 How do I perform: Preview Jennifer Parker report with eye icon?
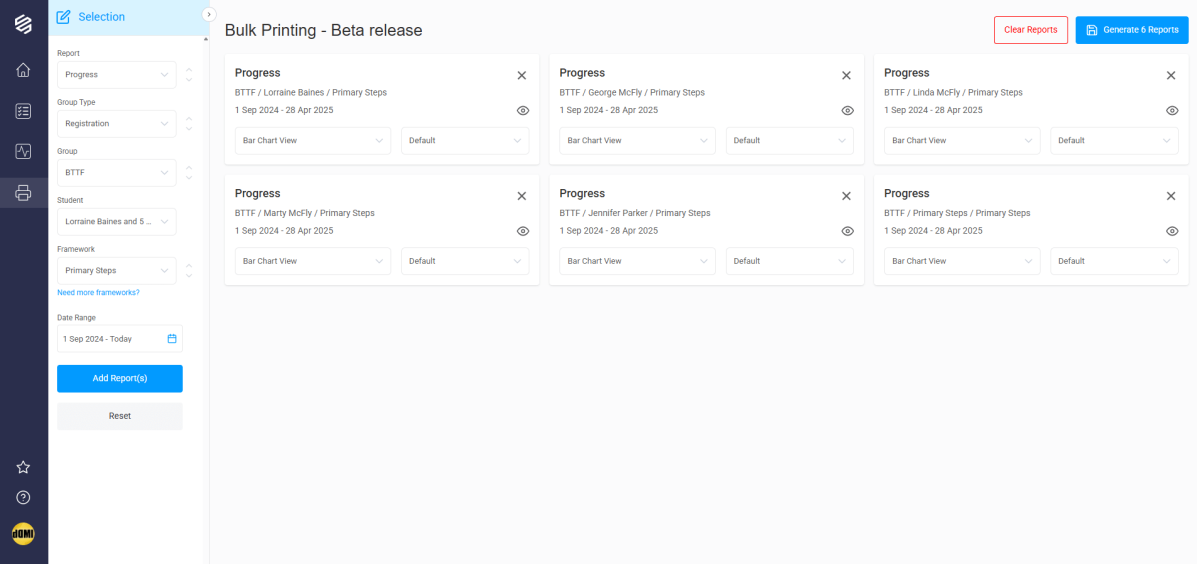coord(847,231)
